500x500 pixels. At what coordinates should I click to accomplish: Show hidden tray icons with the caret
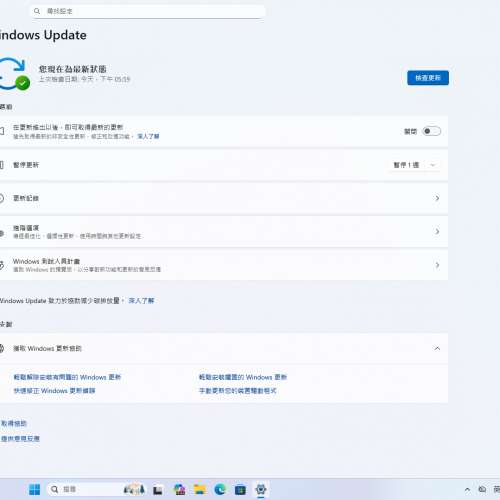[467, 489]
